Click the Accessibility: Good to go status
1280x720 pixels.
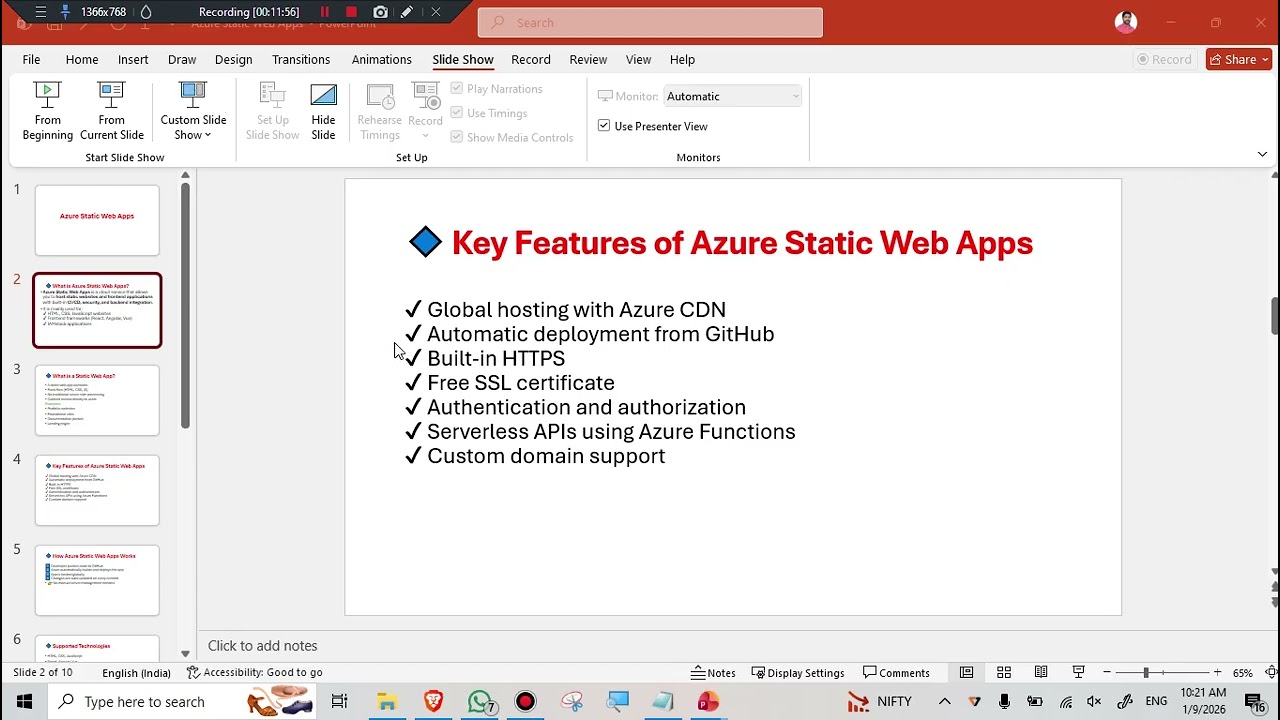(x=255, y=673)
